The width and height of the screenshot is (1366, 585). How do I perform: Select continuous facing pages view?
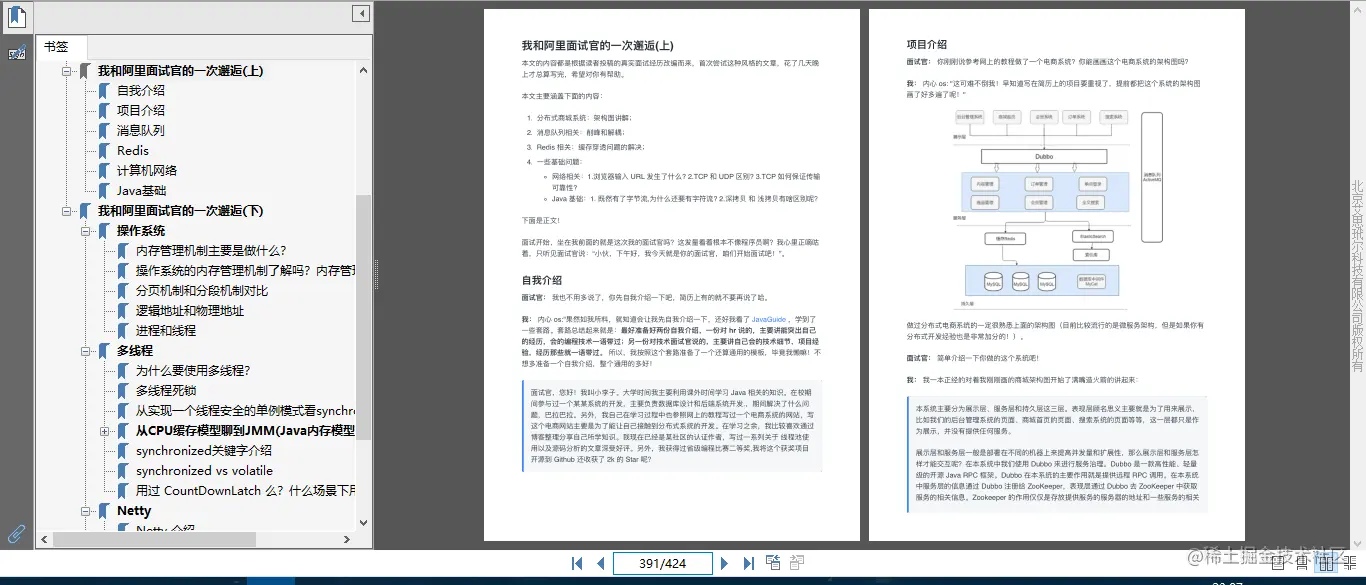tap(1352, 563)
